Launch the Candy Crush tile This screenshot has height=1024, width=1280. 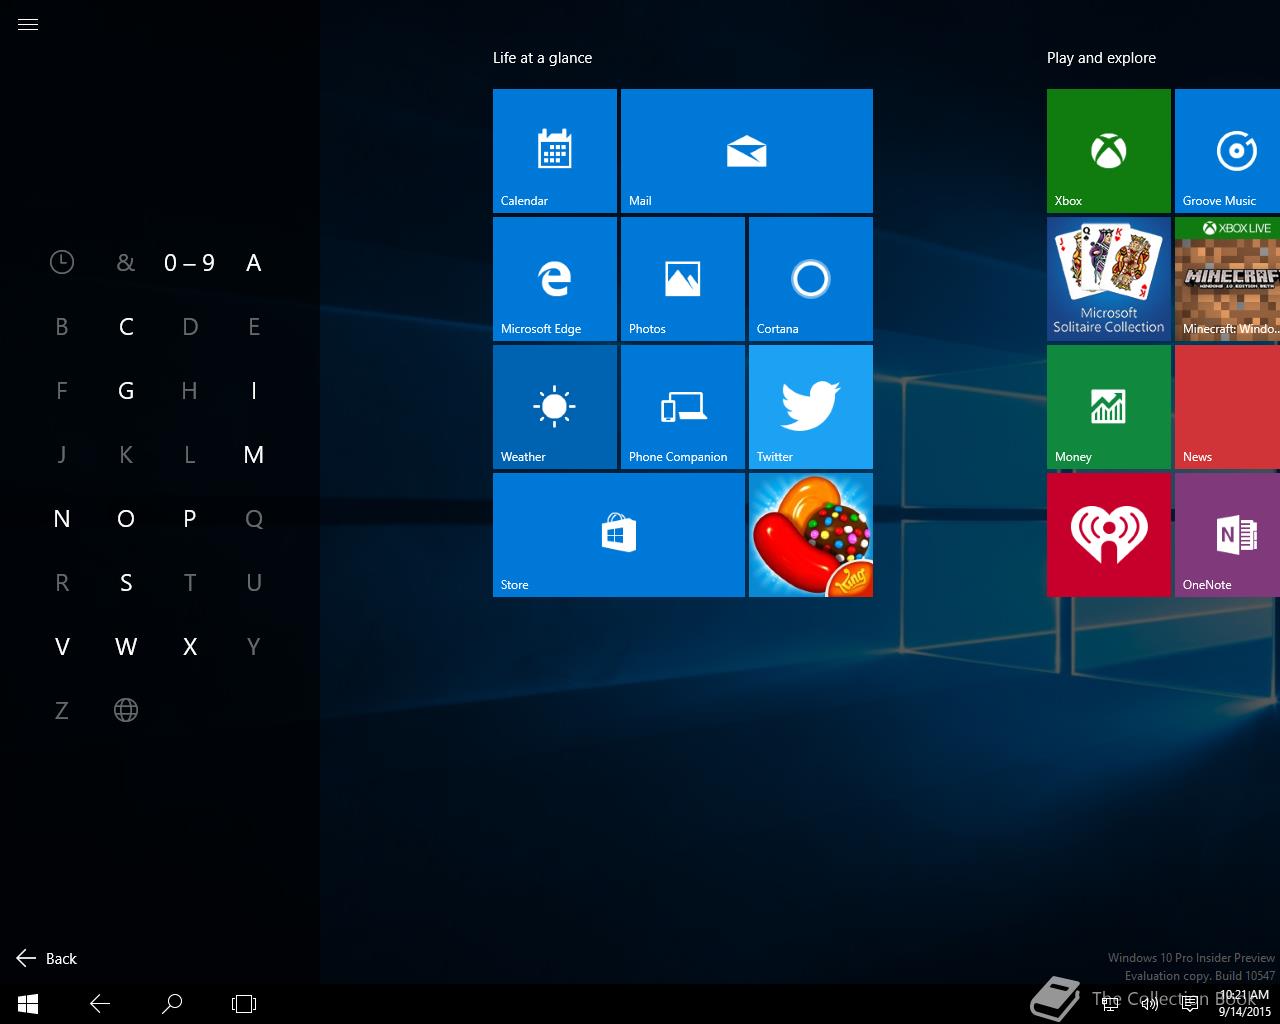811,535
